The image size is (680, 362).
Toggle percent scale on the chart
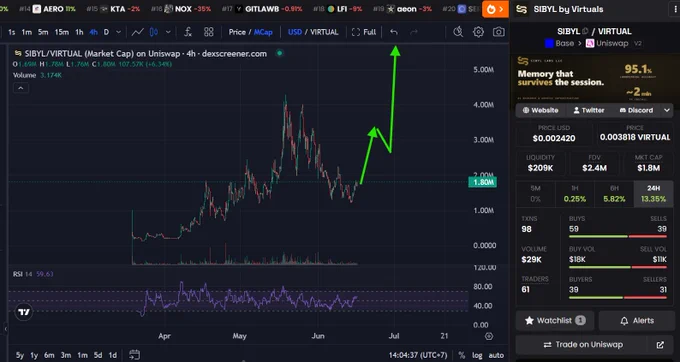coord(461,355)
